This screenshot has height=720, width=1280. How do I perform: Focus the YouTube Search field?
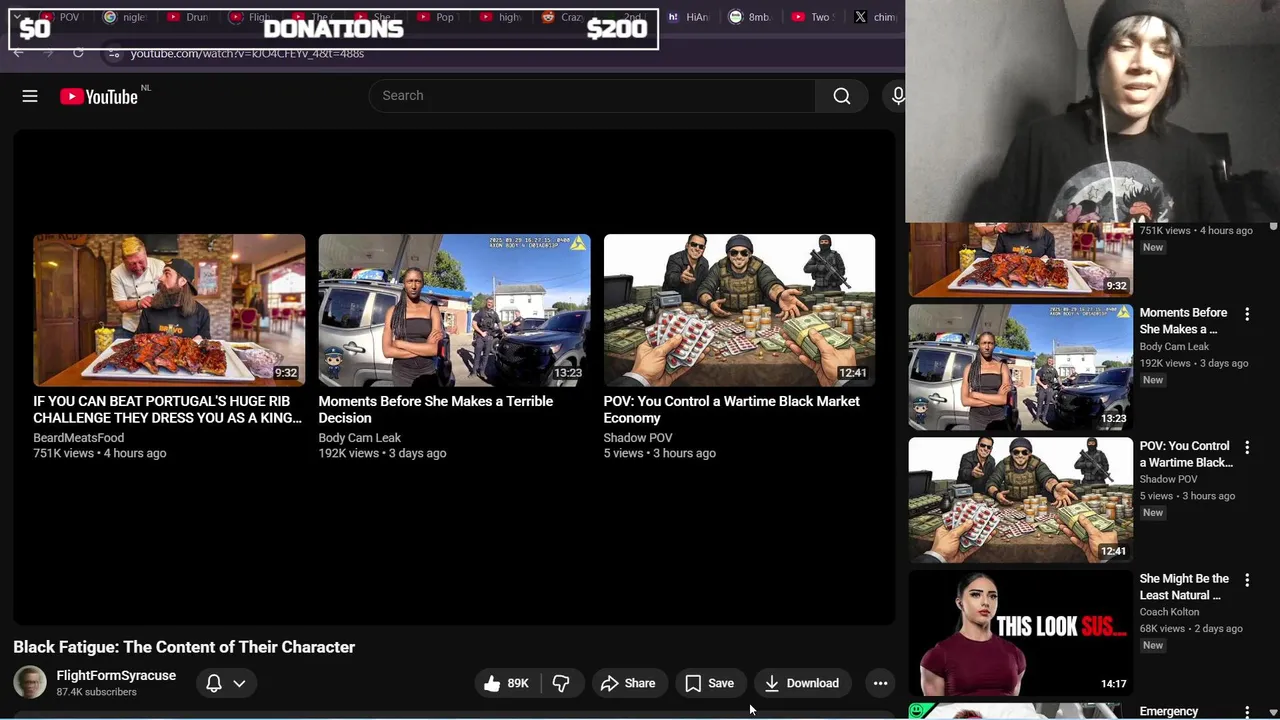[x=592, y=96]
